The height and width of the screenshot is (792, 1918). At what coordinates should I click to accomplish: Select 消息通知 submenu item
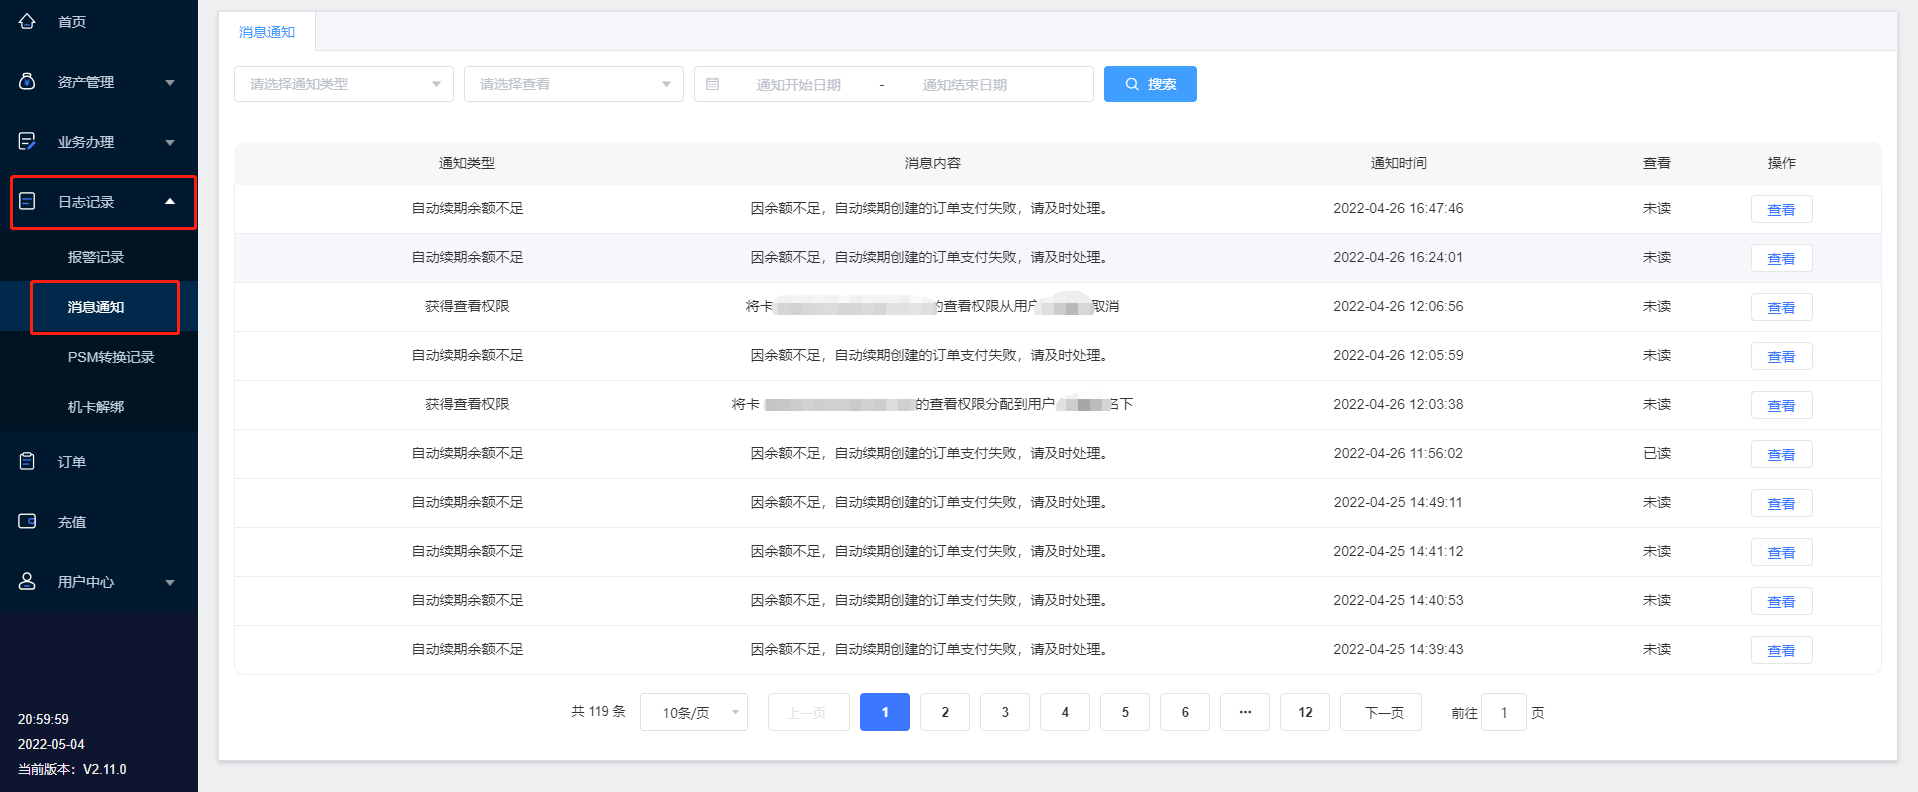click(96, 307)
